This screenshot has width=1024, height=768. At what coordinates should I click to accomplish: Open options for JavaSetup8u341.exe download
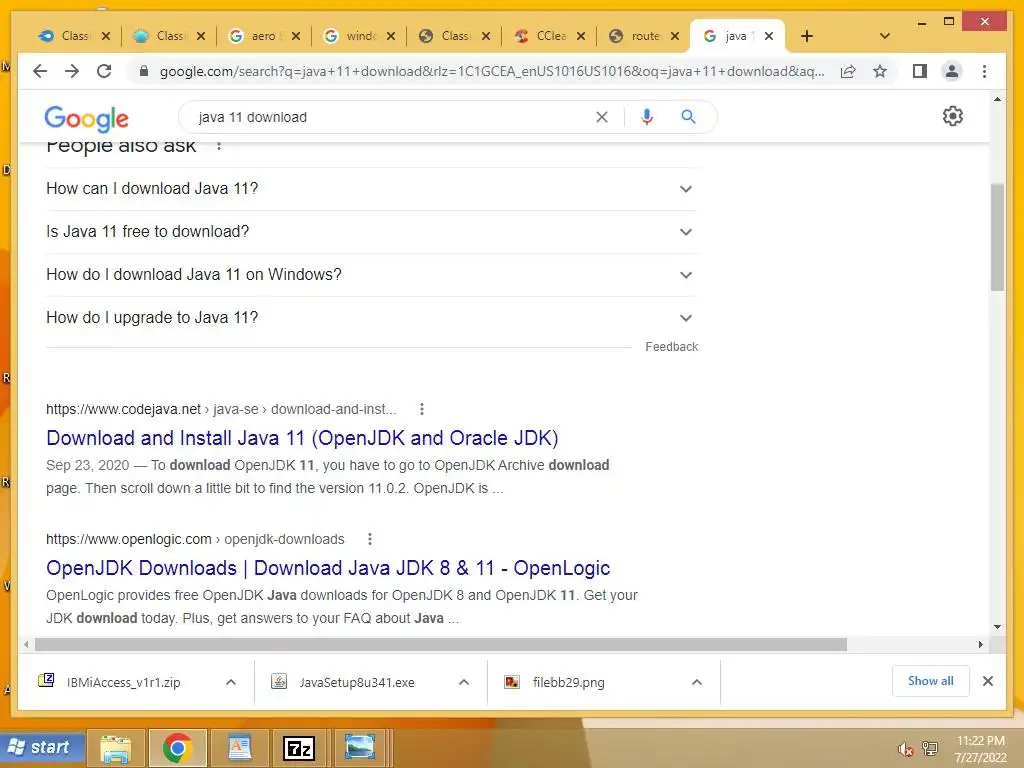tap(464, 682)
